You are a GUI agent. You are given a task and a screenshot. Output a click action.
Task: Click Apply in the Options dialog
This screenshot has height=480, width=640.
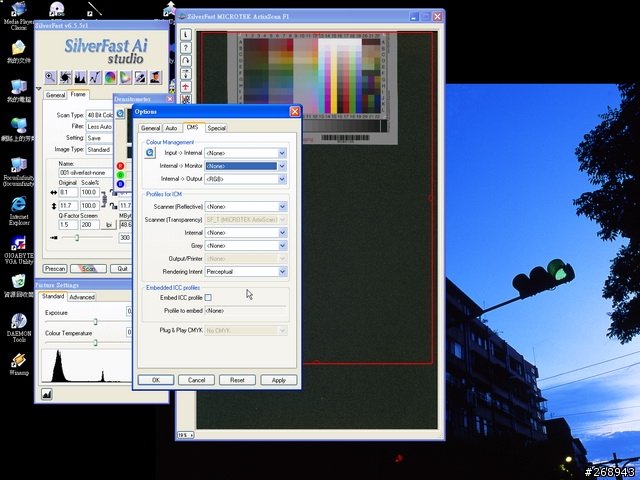coord(279,380)
